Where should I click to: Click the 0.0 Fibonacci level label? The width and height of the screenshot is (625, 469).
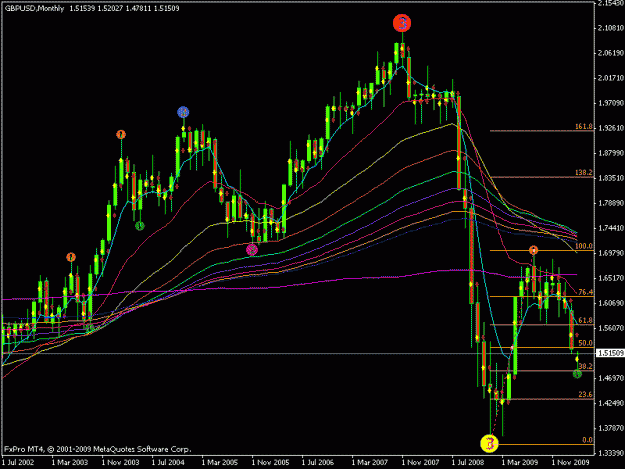[x=588, y=440]
